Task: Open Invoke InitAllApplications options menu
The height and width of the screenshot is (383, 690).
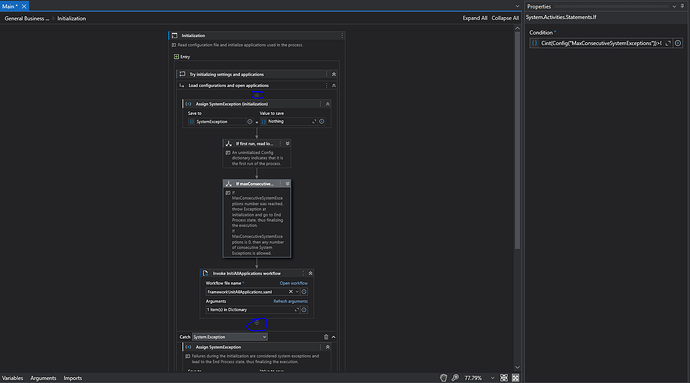Action: 303,273
